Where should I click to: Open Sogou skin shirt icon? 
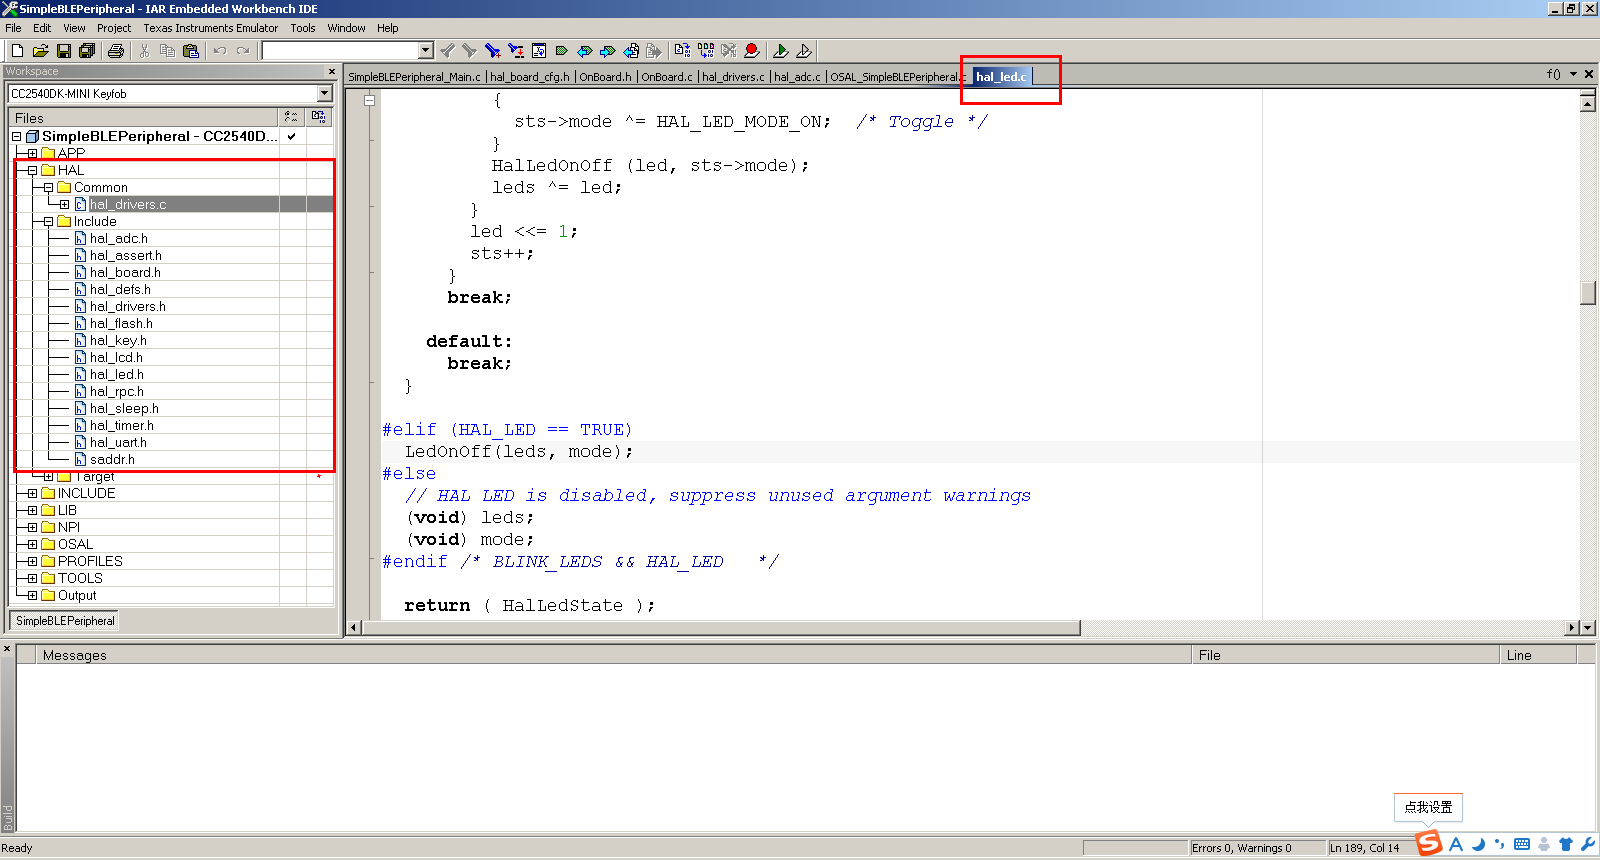1566,844
